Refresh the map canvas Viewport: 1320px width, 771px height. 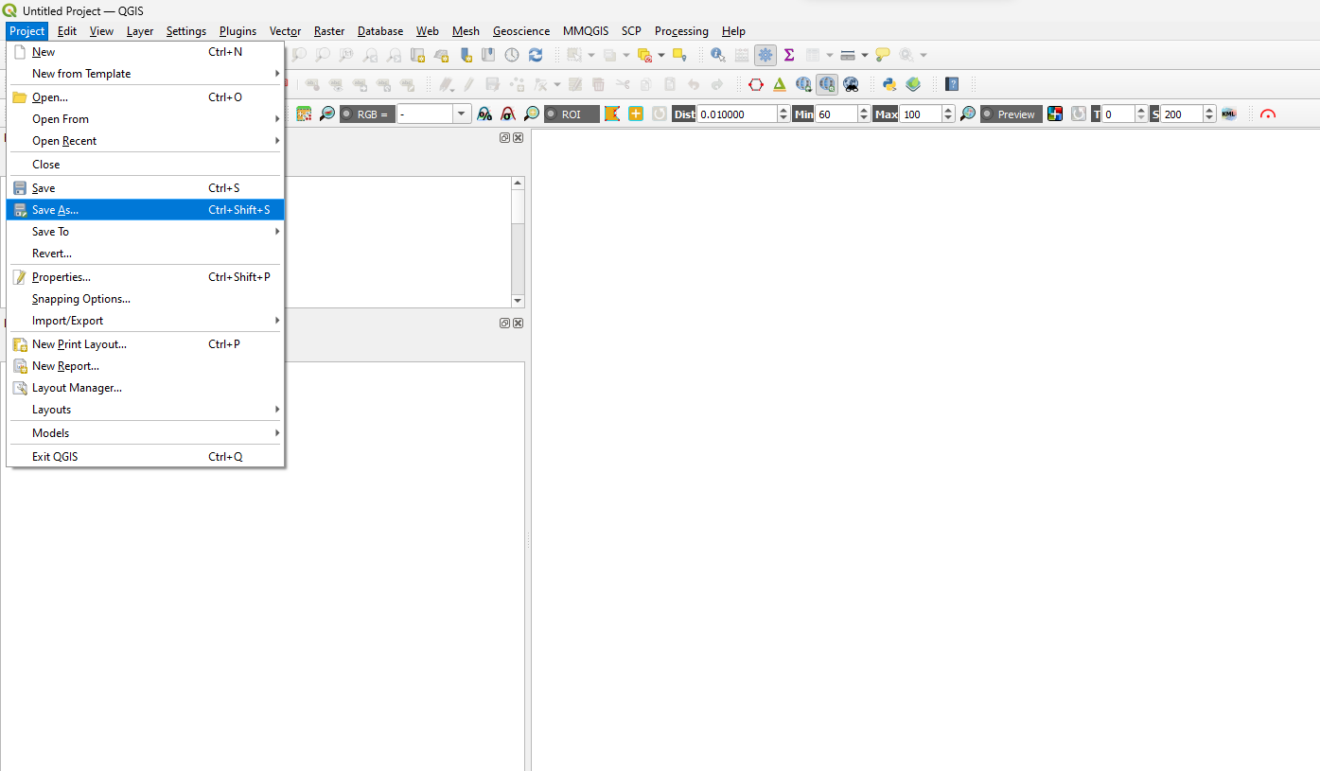click(535, 55)
